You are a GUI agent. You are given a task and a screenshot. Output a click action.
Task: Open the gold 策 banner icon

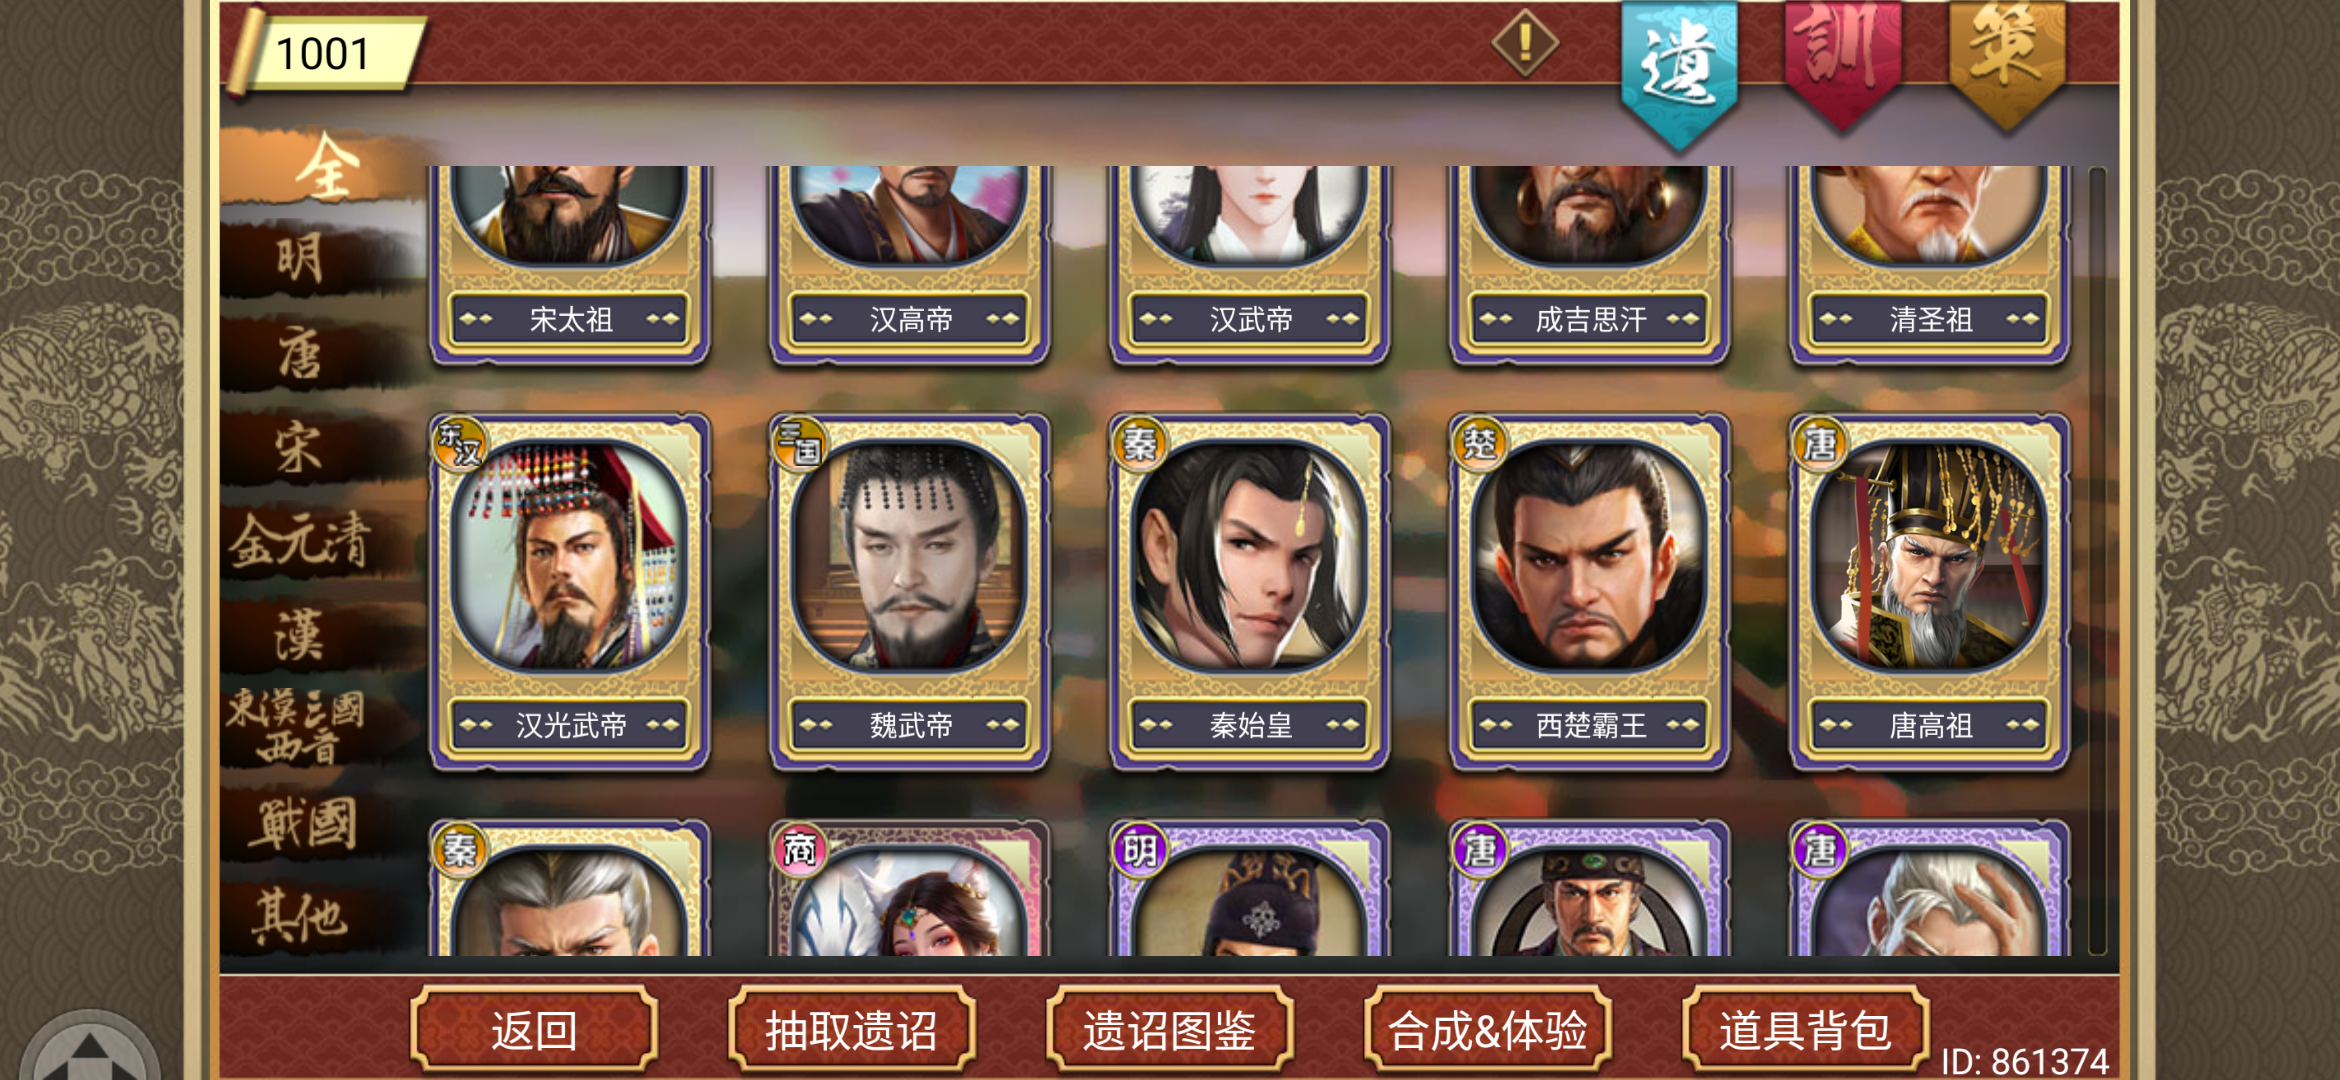click(2006, 62)
